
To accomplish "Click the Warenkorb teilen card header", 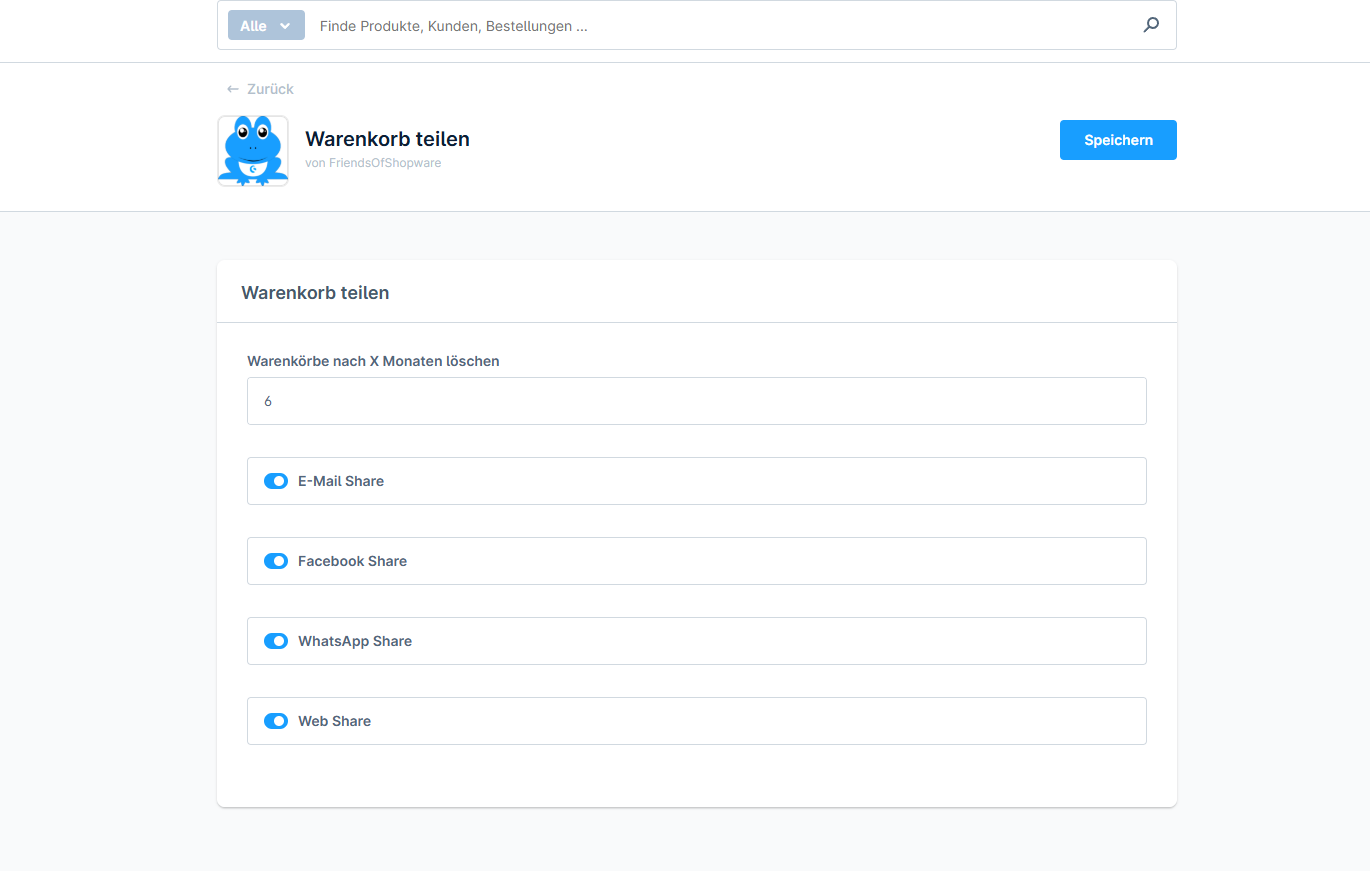I will coord(315,293).
